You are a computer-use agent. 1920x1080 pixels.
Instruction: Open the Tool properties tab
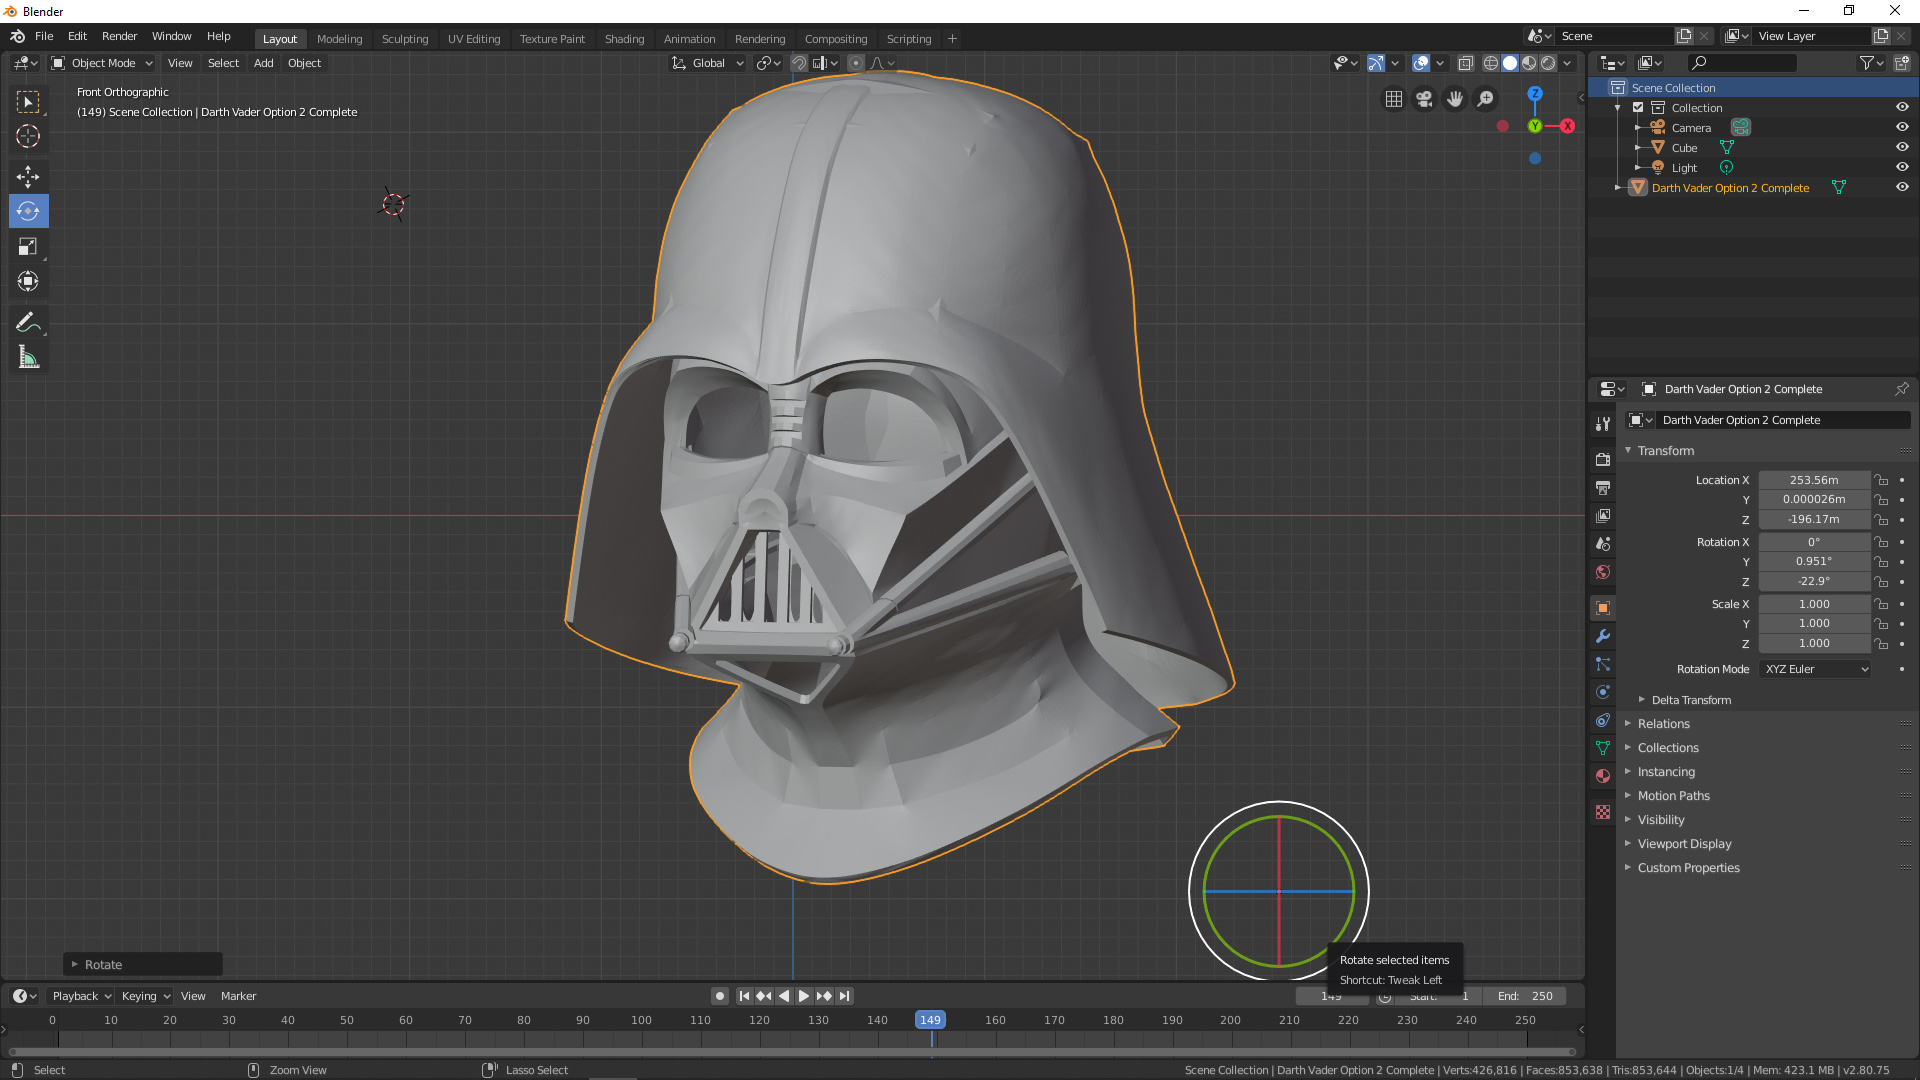coord(1603,424)
